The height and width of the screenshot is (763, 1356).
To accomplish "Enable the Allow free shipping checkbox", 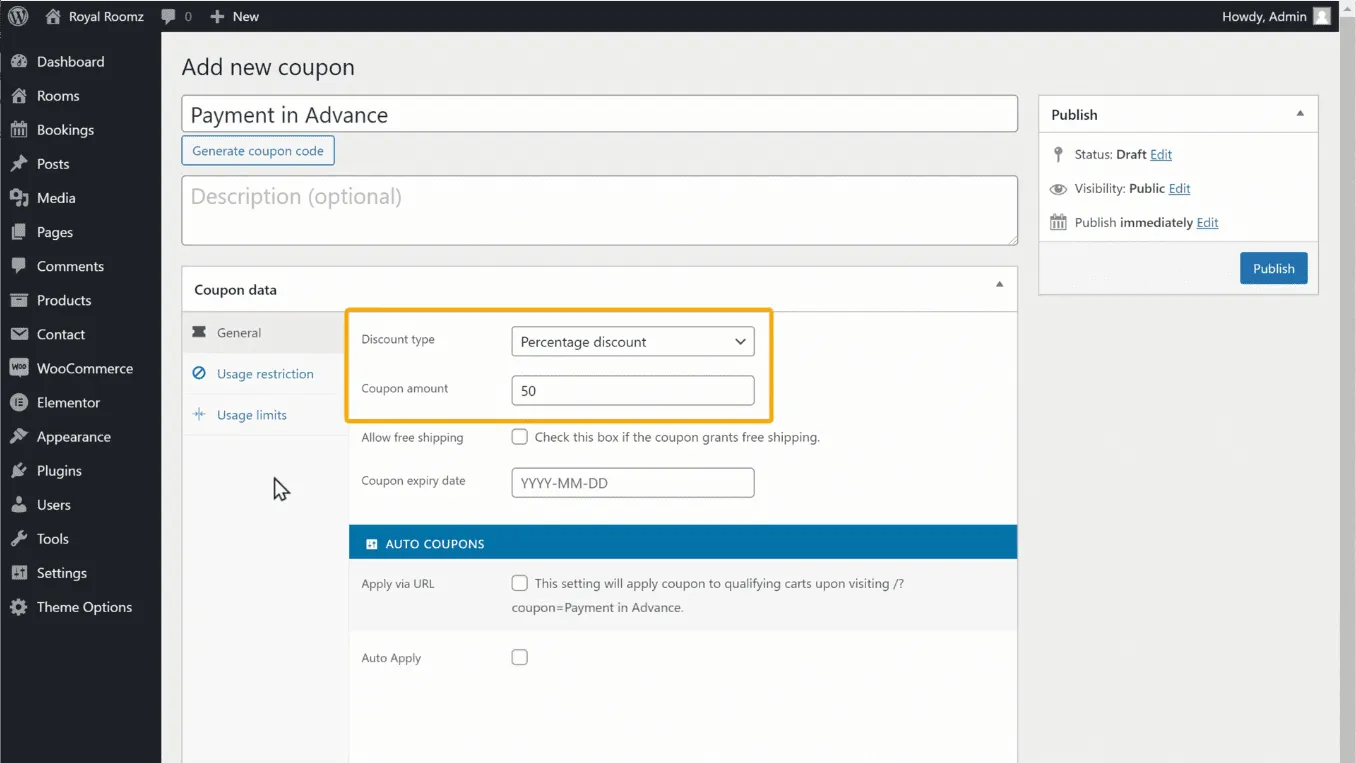I will point(519,437).
